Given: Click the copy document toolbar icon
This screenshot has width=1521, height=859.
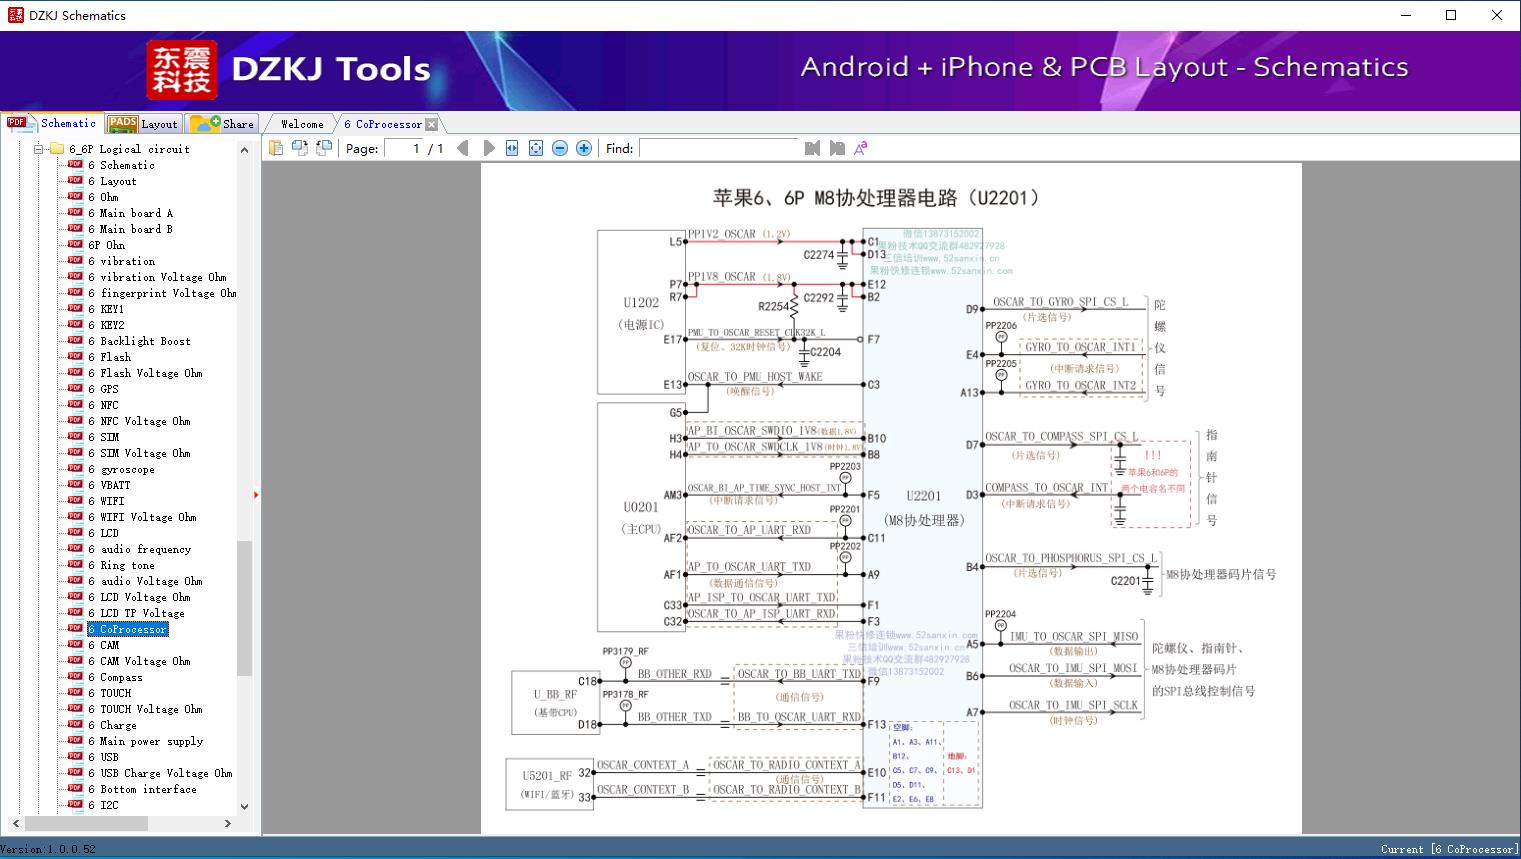Looking at the screenshot, I should [x=276, y=148].
